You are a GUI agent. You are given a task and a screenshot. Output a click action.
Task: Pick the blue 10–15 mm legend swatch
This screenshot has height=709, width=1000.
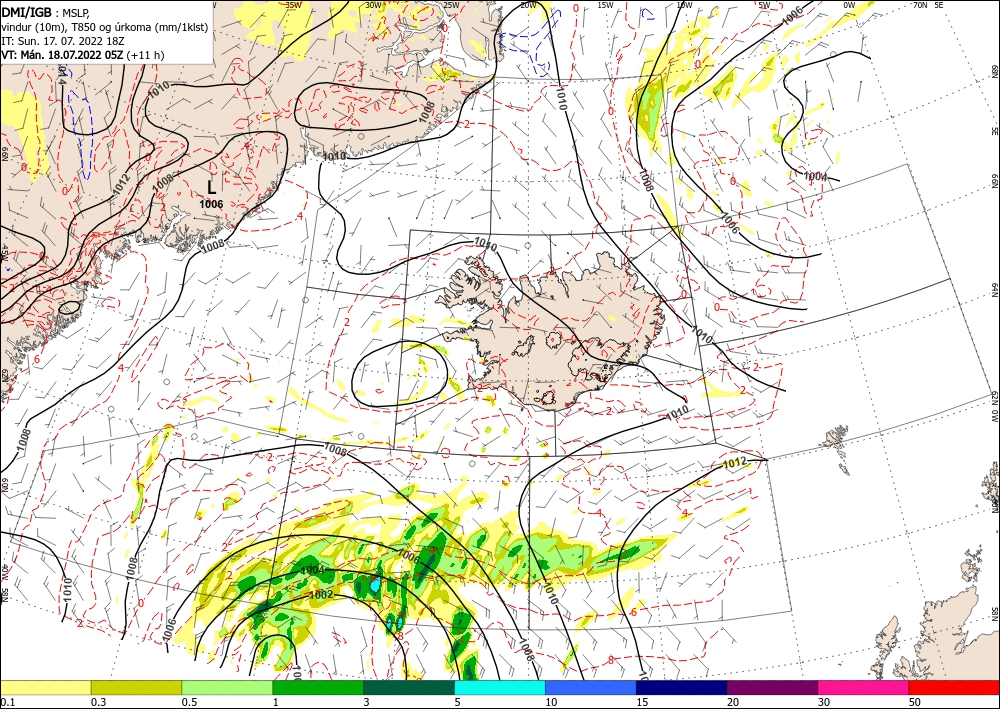coord(591,687)
